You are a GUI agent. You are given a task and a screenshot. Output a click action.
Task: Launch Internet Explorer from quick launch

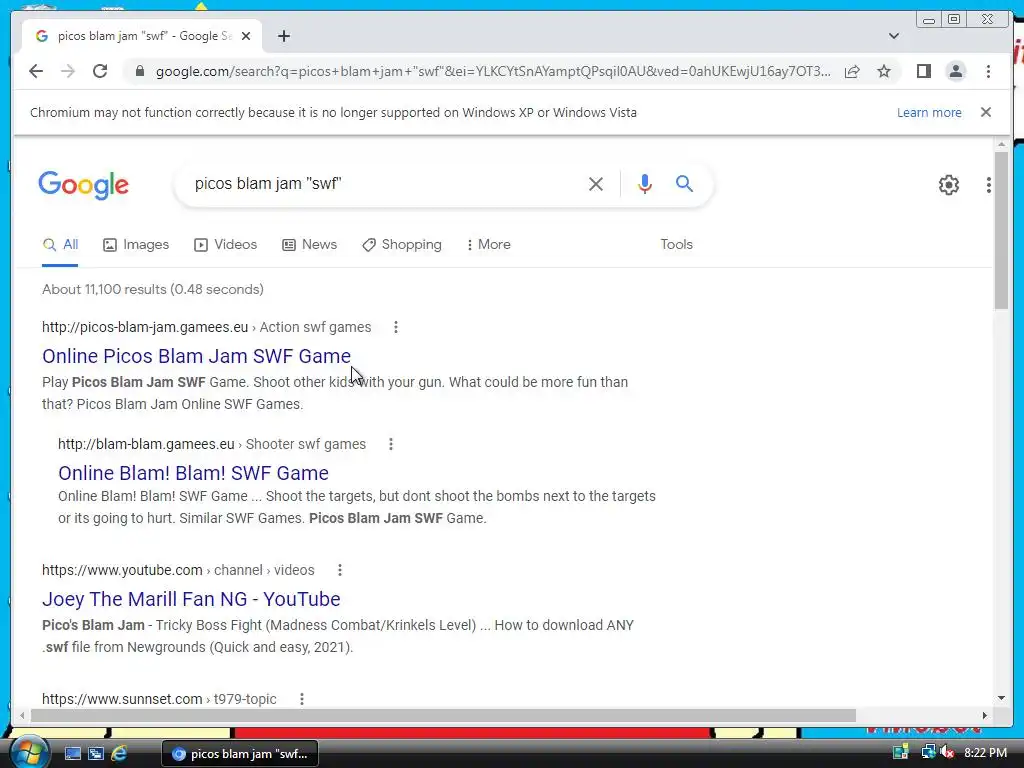pyautogui.click(x=119, y=754)
